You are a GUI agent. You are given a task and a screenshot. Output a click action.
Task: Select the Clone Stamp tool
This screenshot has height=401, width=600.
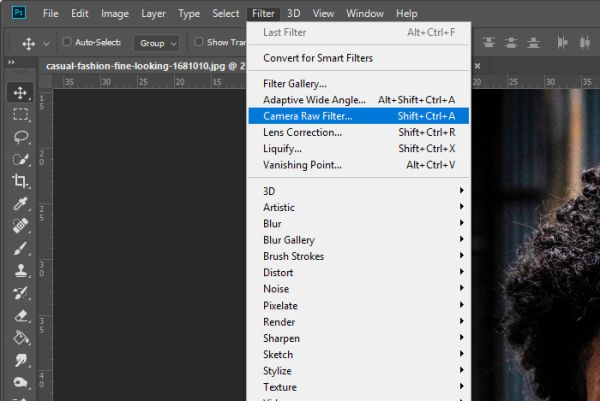click(20, 271)
